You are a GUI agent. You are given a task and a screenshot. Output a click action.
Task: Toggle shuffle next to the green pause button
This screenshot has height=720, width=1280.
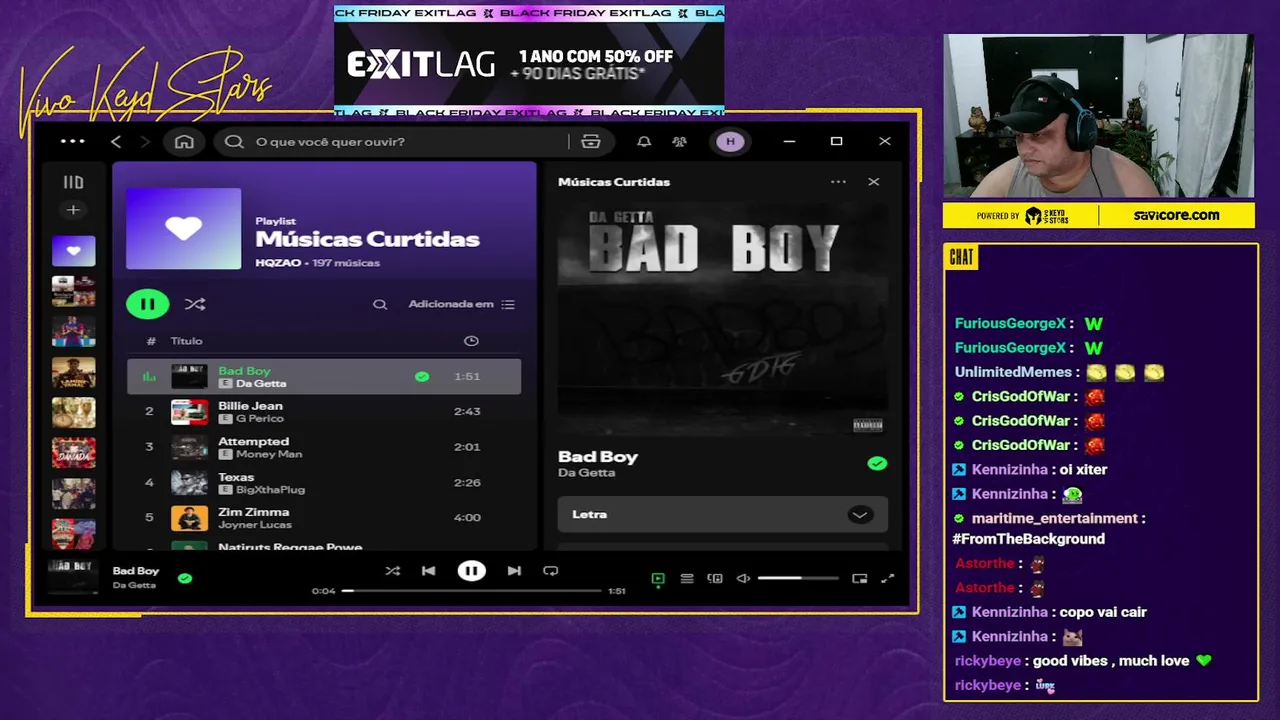[x=195, y=304]
